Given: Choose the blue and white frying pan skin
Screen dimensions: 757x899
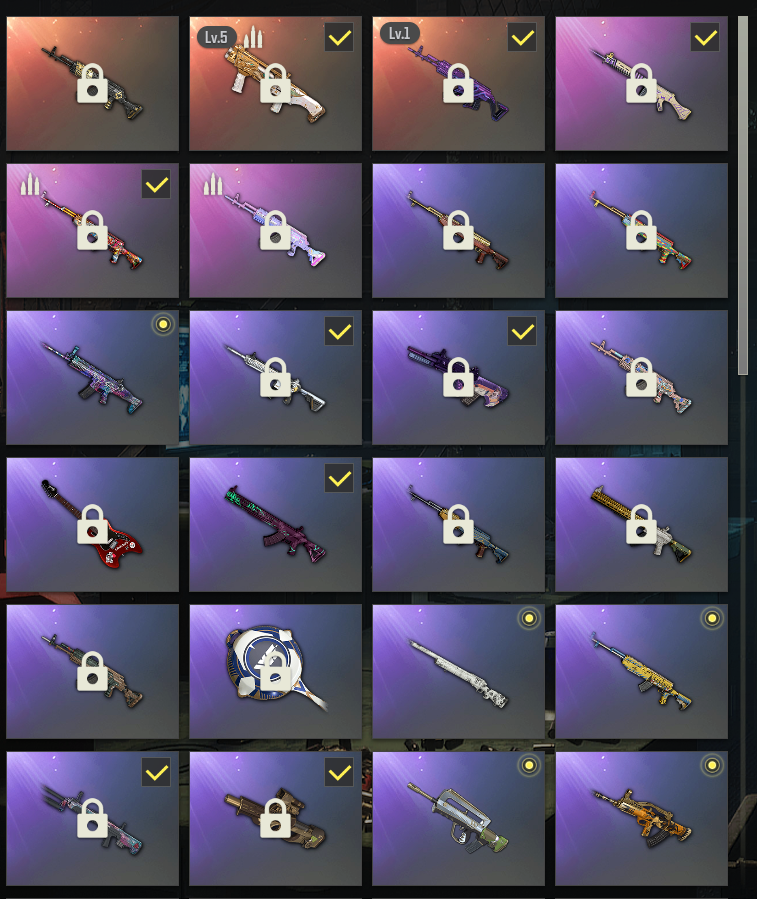Looking at the screenshot, I should 275,671.
